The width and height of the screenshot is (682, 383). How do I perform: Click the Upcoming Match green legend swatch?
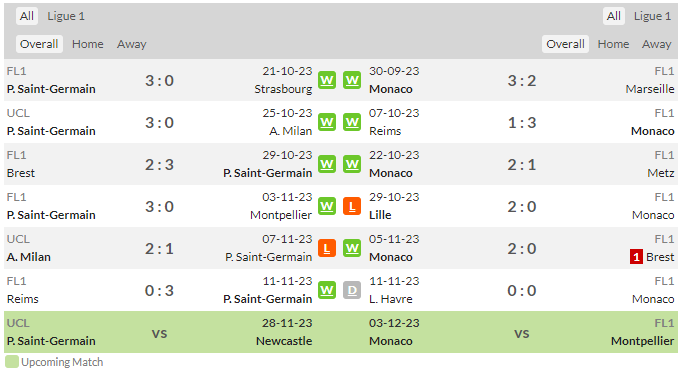click(x=12, y=362)
